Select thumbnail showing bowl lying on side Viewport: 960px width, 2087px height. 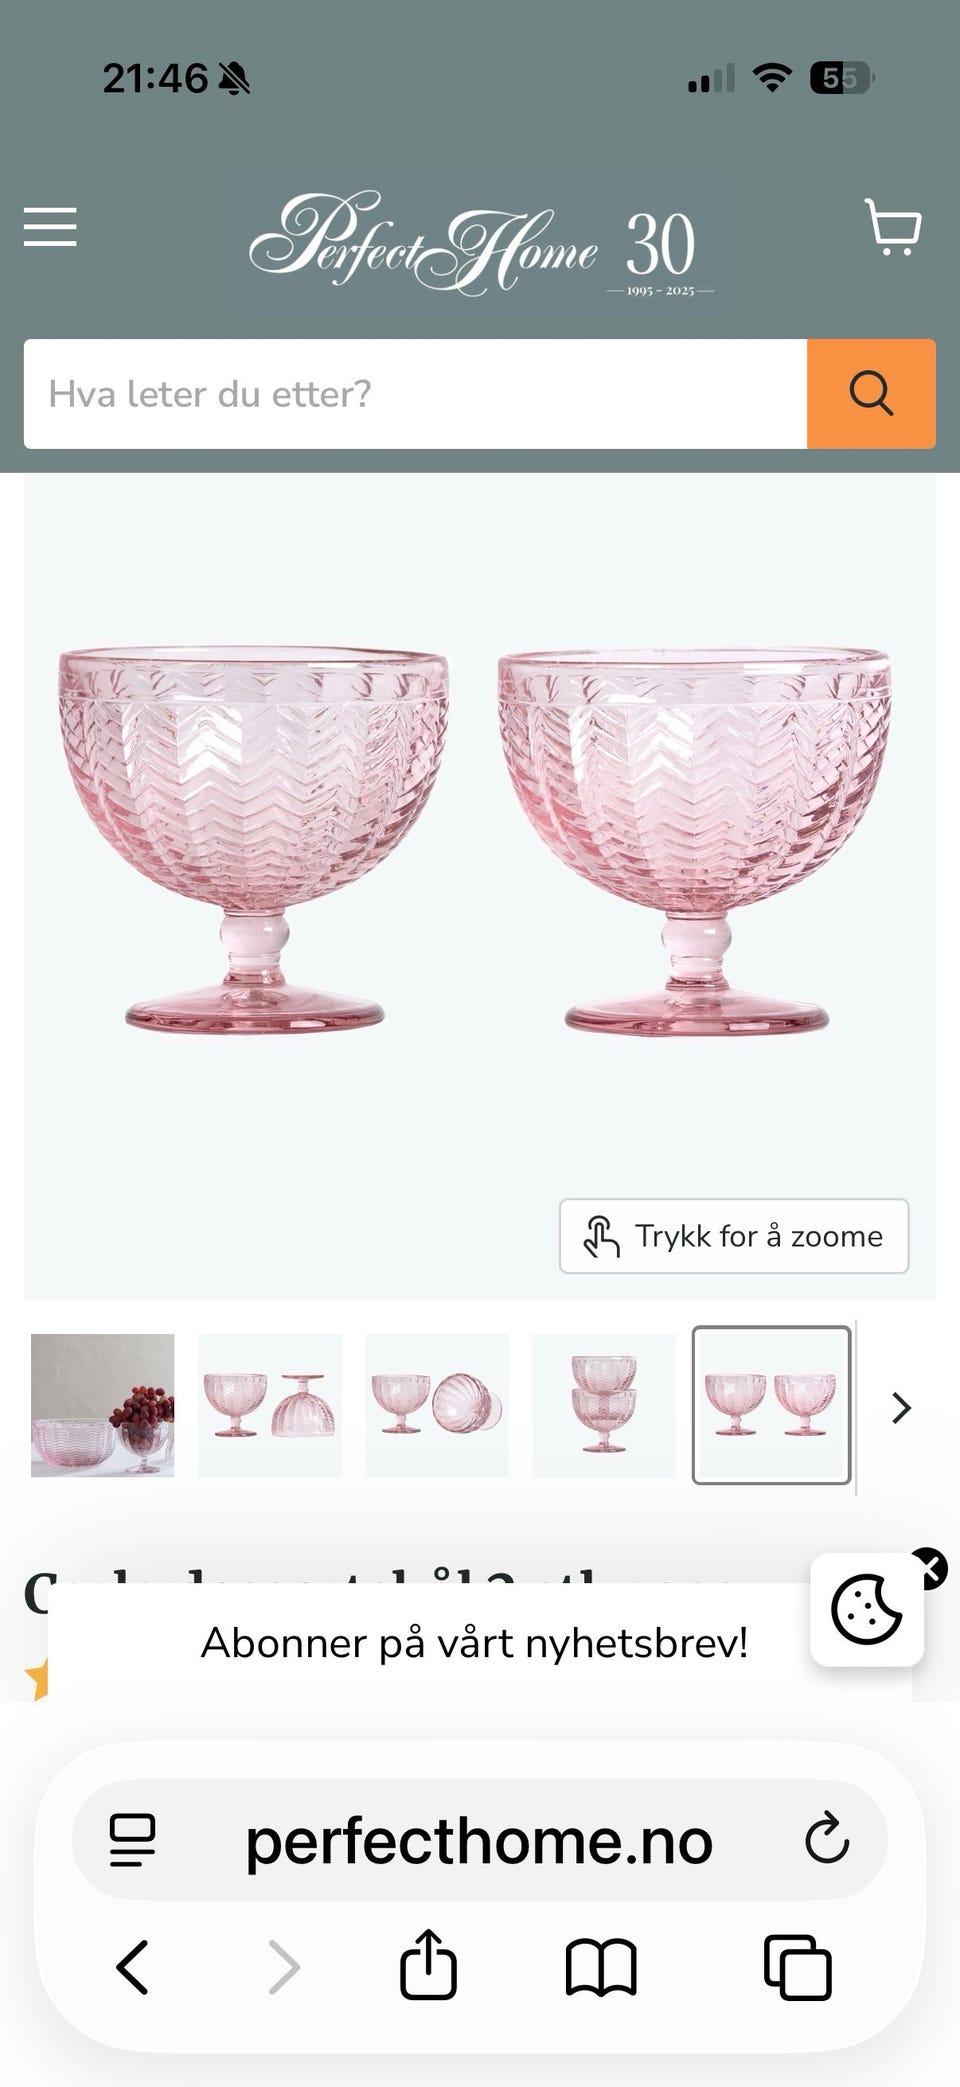click(x=437, y=1405)
